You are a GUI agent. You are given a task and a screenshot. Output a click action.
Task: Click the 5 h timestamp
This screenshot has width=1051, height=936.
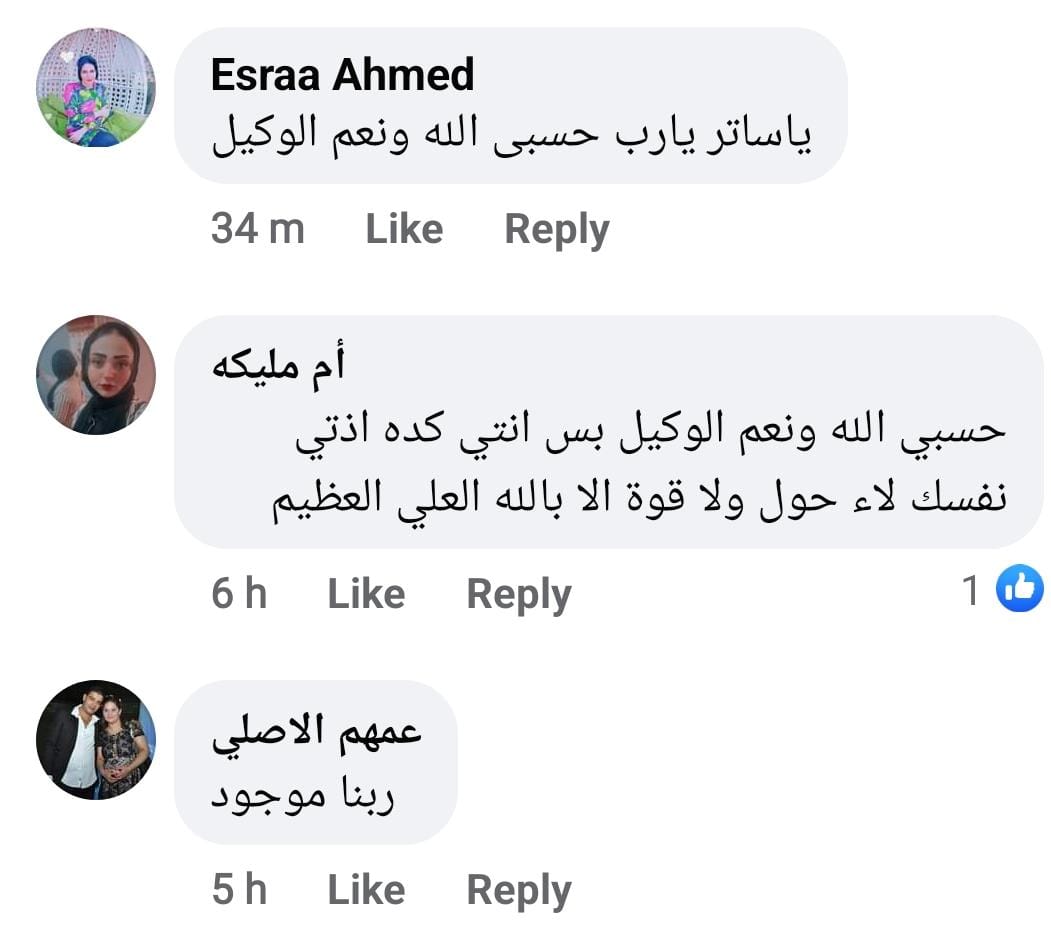pos(239,889)
